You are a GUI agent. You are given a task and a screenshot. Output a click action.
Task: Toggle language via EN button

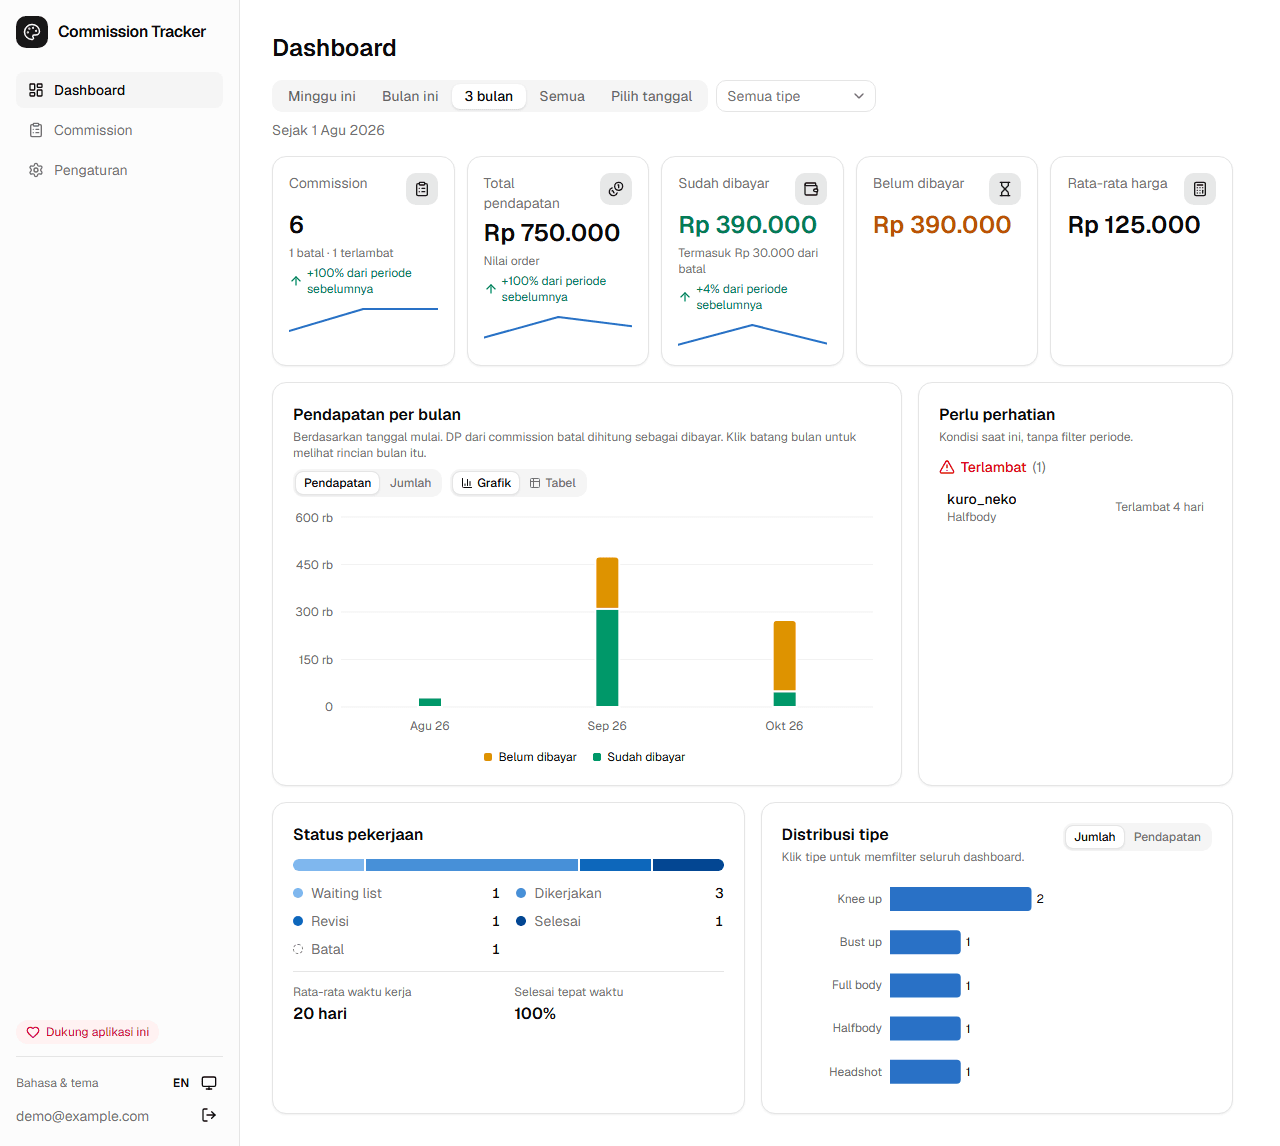tap(181, 1083)
